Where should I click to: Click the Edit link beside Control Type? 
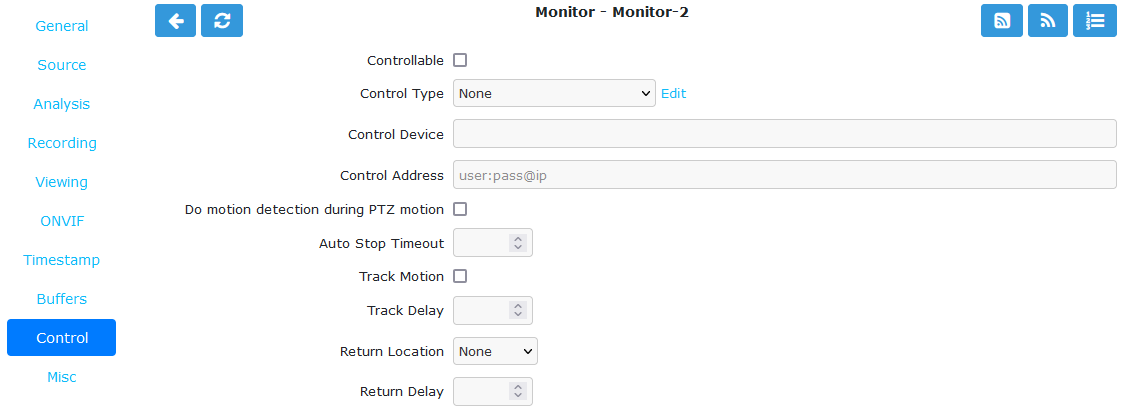[x=673, y=94]
